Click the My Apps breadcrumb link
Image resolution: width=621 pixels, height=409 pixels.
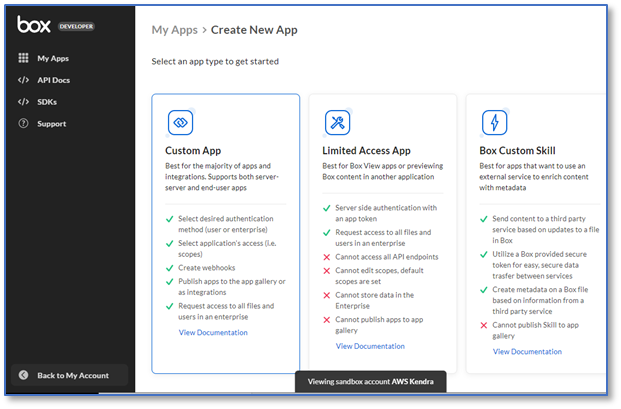(x=175, y=30)
